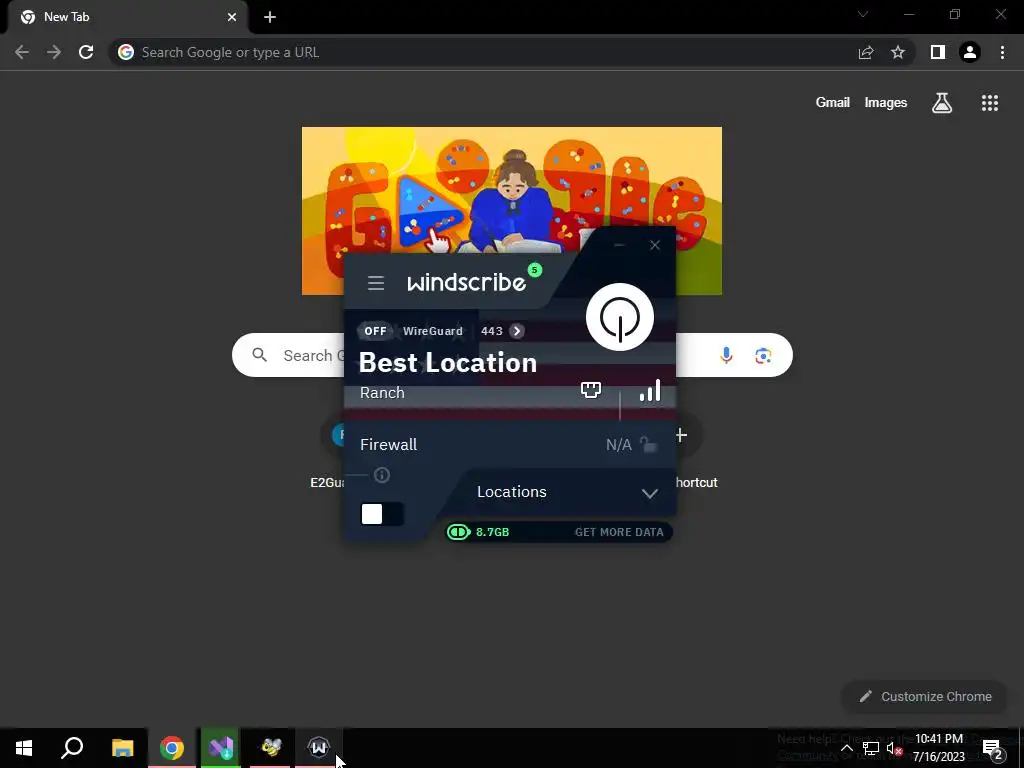
Task: Reload the current Chrome page
Action: (86, 52)
